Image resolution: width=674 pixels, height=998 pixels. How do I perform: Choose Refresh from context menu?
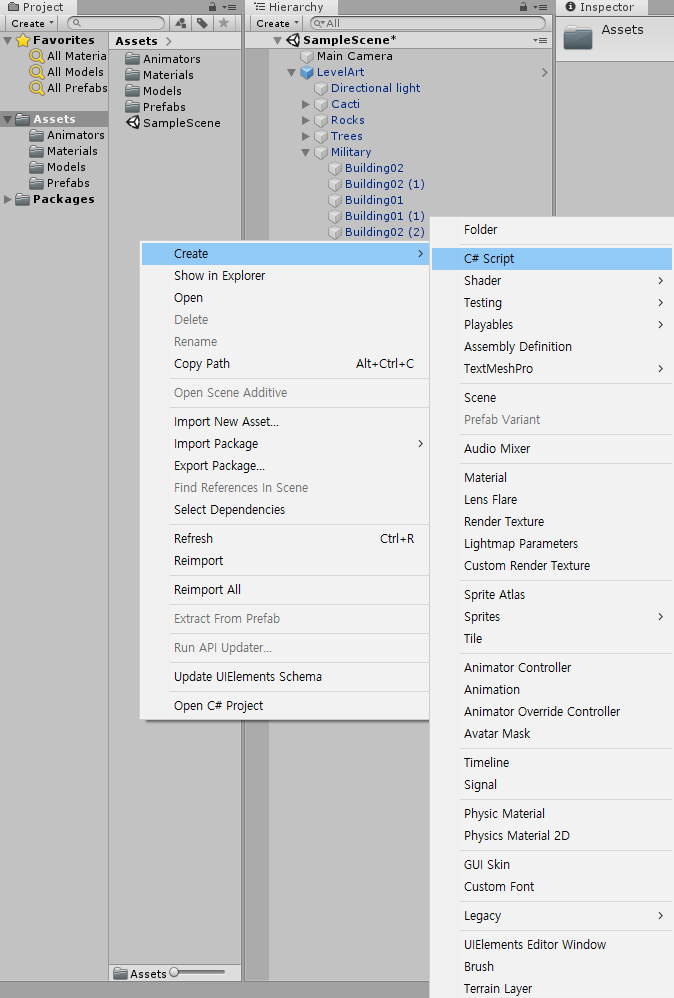coord(284,538)
